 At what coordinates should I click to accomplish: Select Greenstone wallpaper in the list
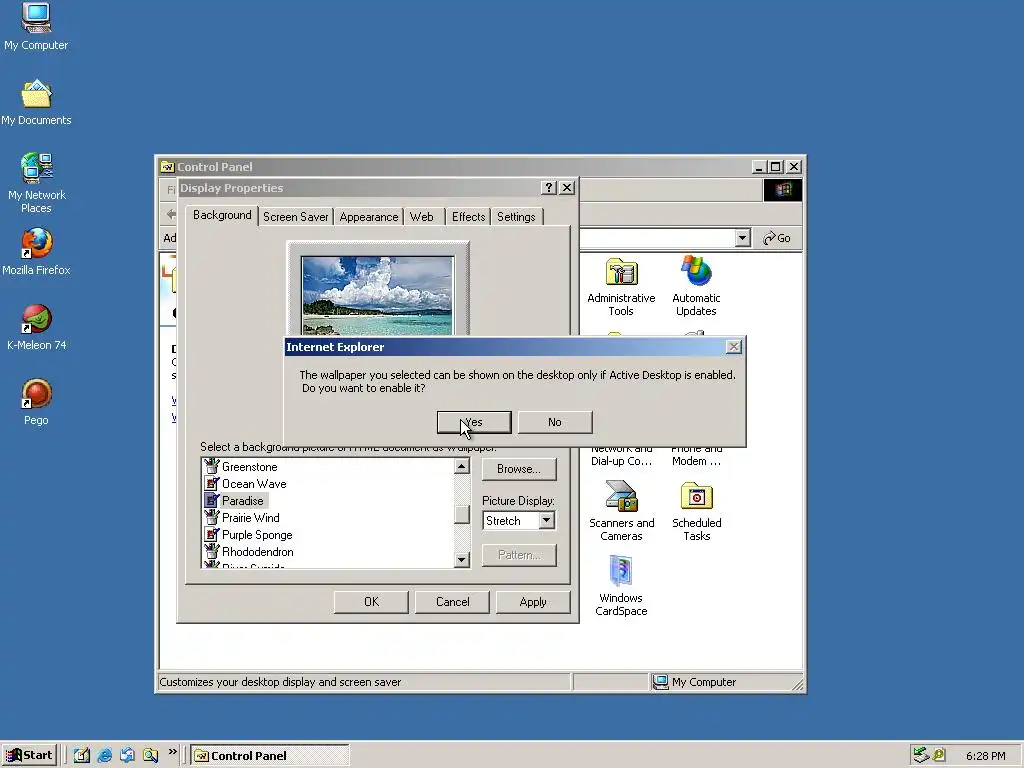click(x=249, y=467)
